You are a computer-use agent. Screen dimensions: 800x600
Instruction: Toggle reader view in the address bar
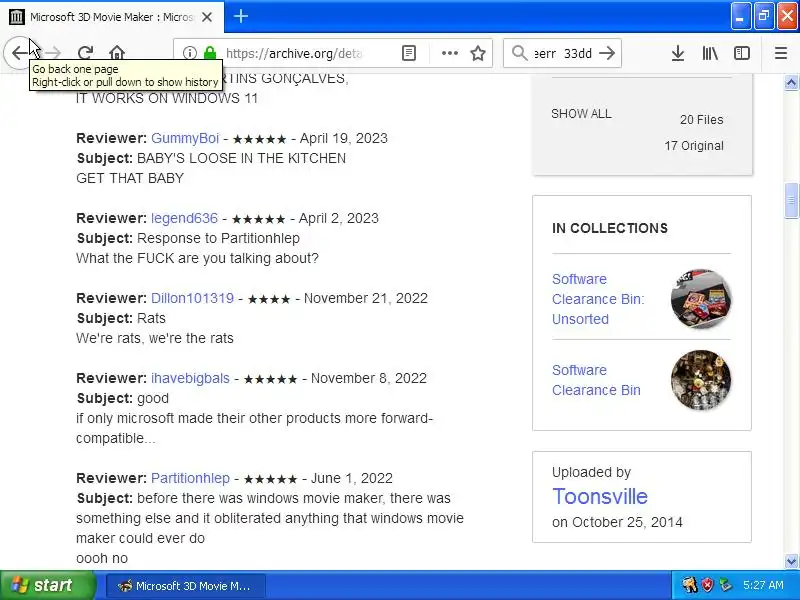pyautogui.click(x=409, y=53)
